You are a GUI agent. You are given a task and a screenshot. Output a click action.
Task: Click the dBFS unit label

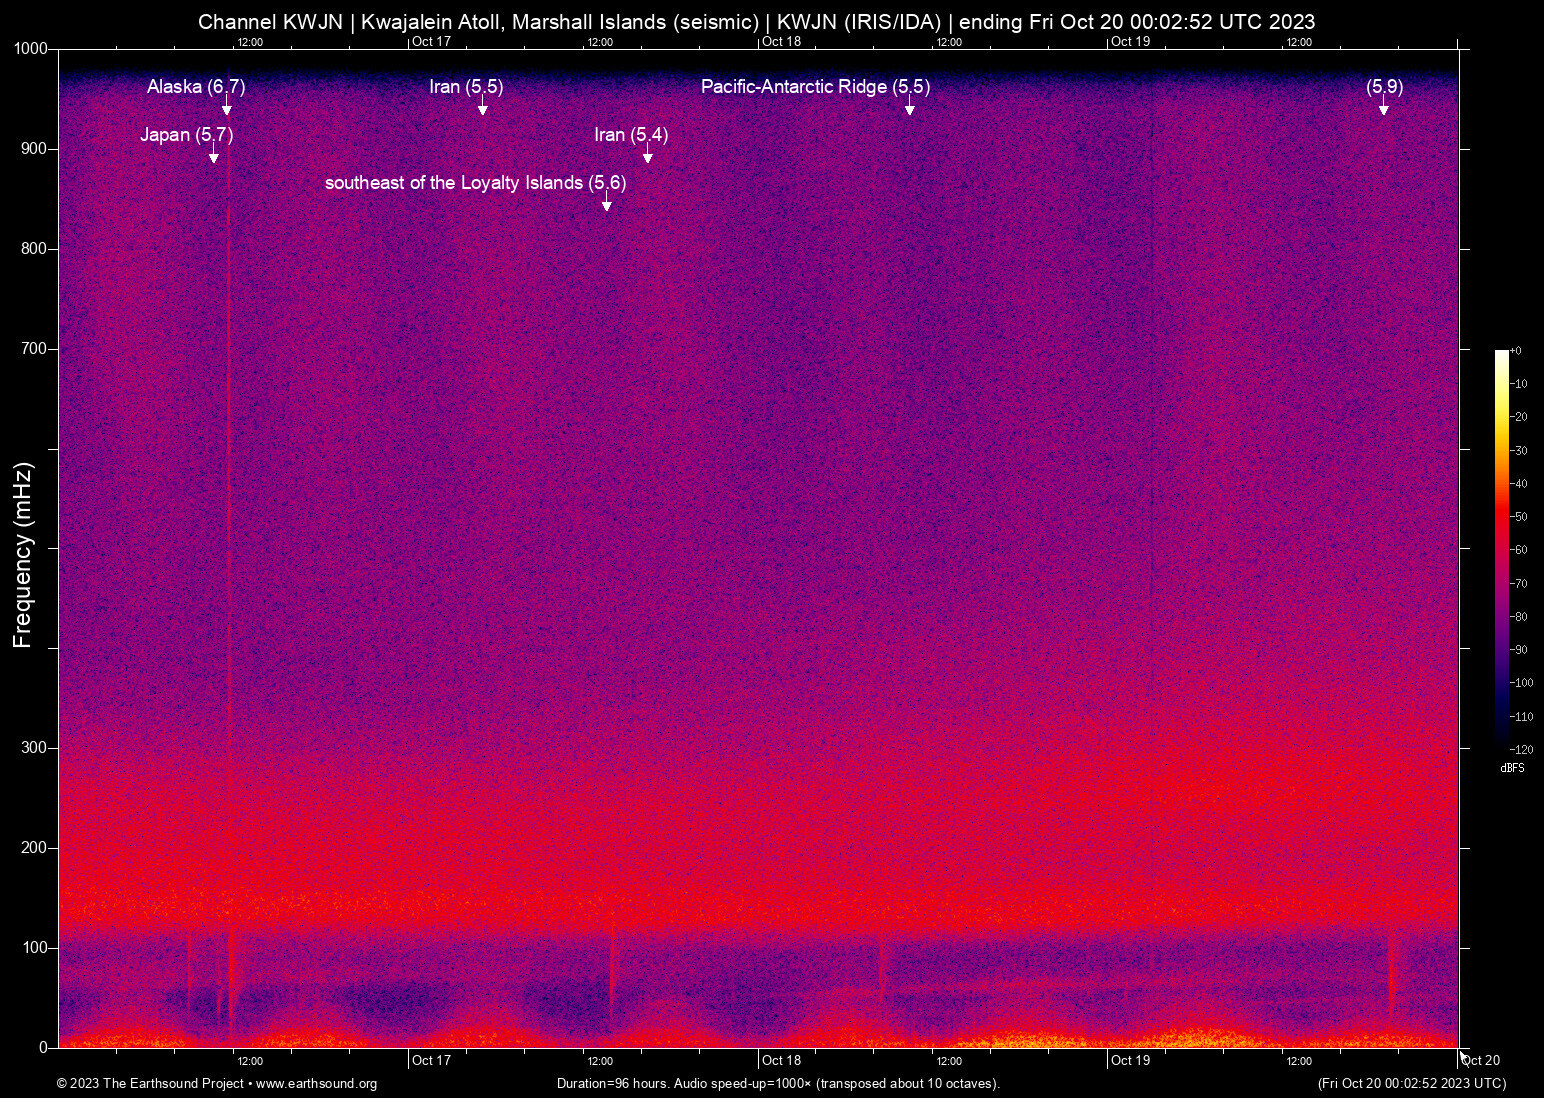pyautogui.click(x=1512, y=769)
